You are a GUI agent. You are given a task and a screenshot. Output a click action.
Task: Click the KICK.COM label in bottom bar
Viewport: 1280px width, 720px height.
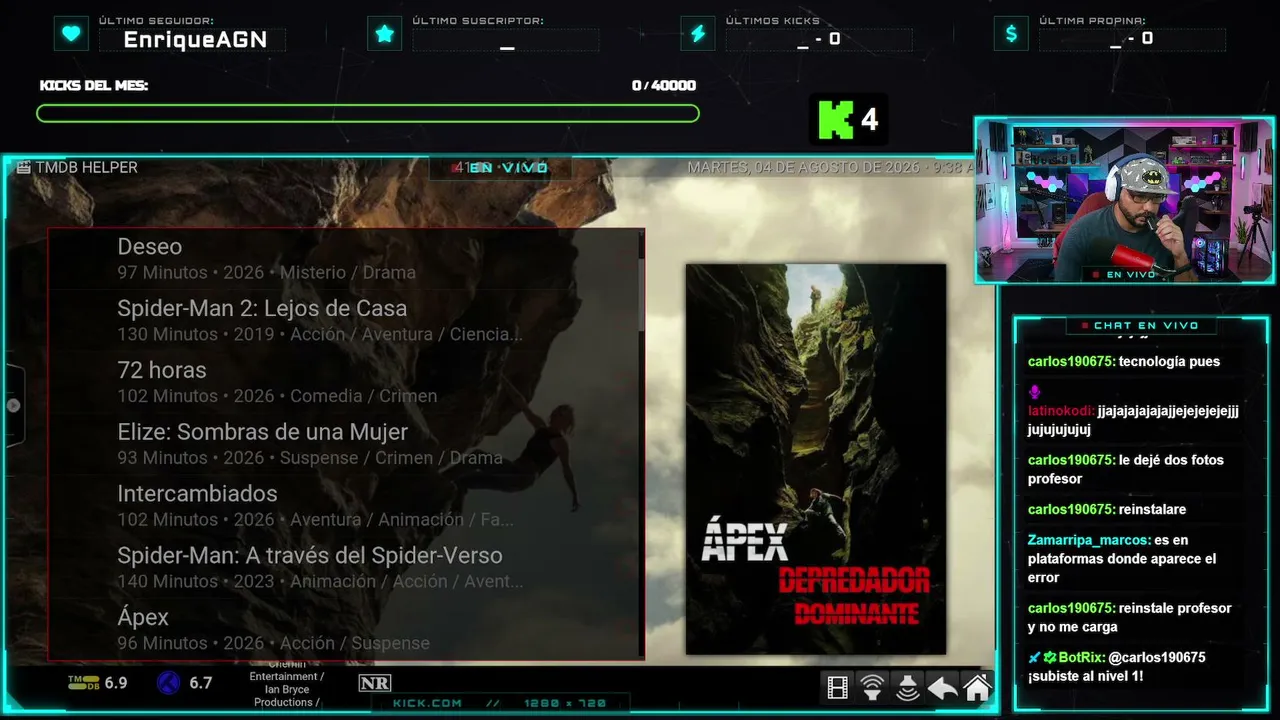pos(427,703)
